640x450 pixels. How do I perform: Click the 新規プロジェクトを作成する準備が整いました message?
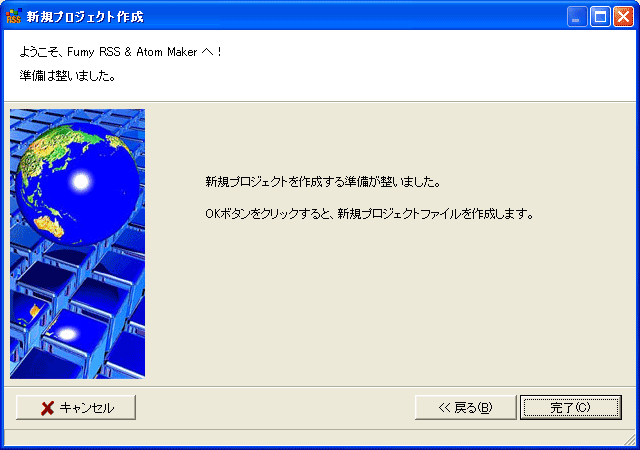pyautogui.click(x=323, y=182)
